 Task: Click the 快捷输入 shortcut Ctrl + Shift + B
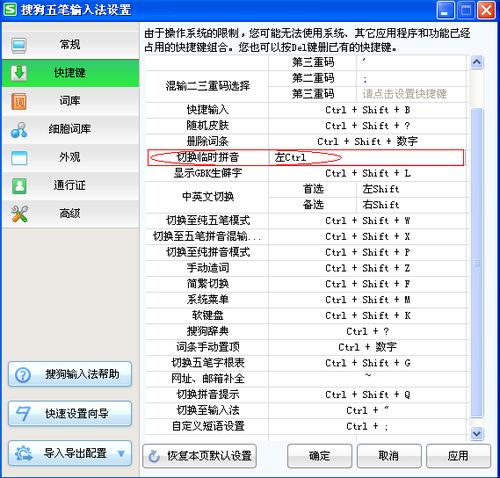coord(367,110)
